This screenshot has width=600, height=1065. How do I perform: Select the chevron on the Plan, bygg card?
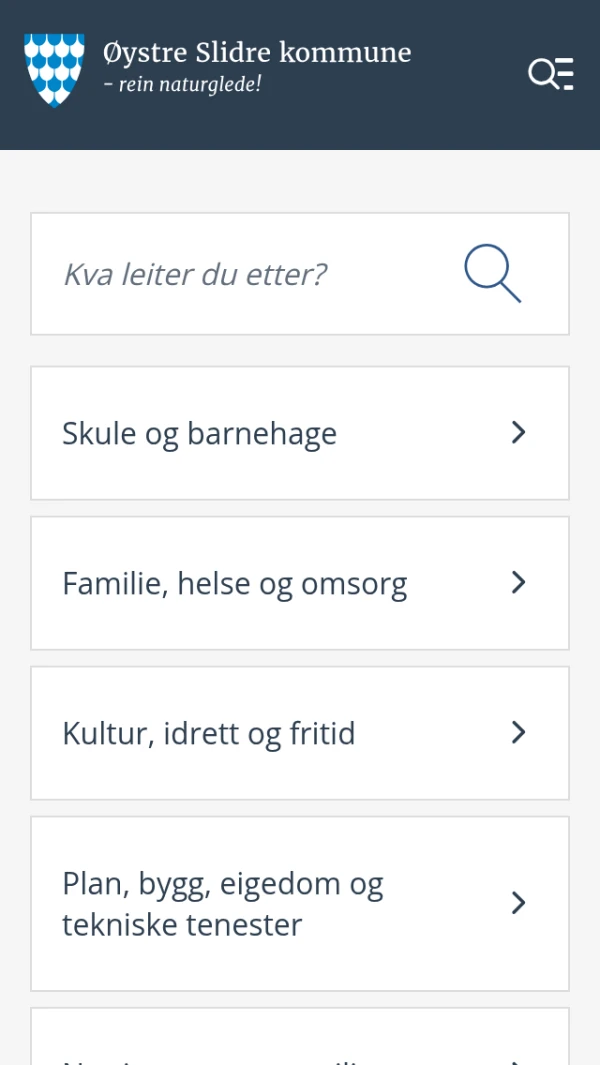point(518,903)
